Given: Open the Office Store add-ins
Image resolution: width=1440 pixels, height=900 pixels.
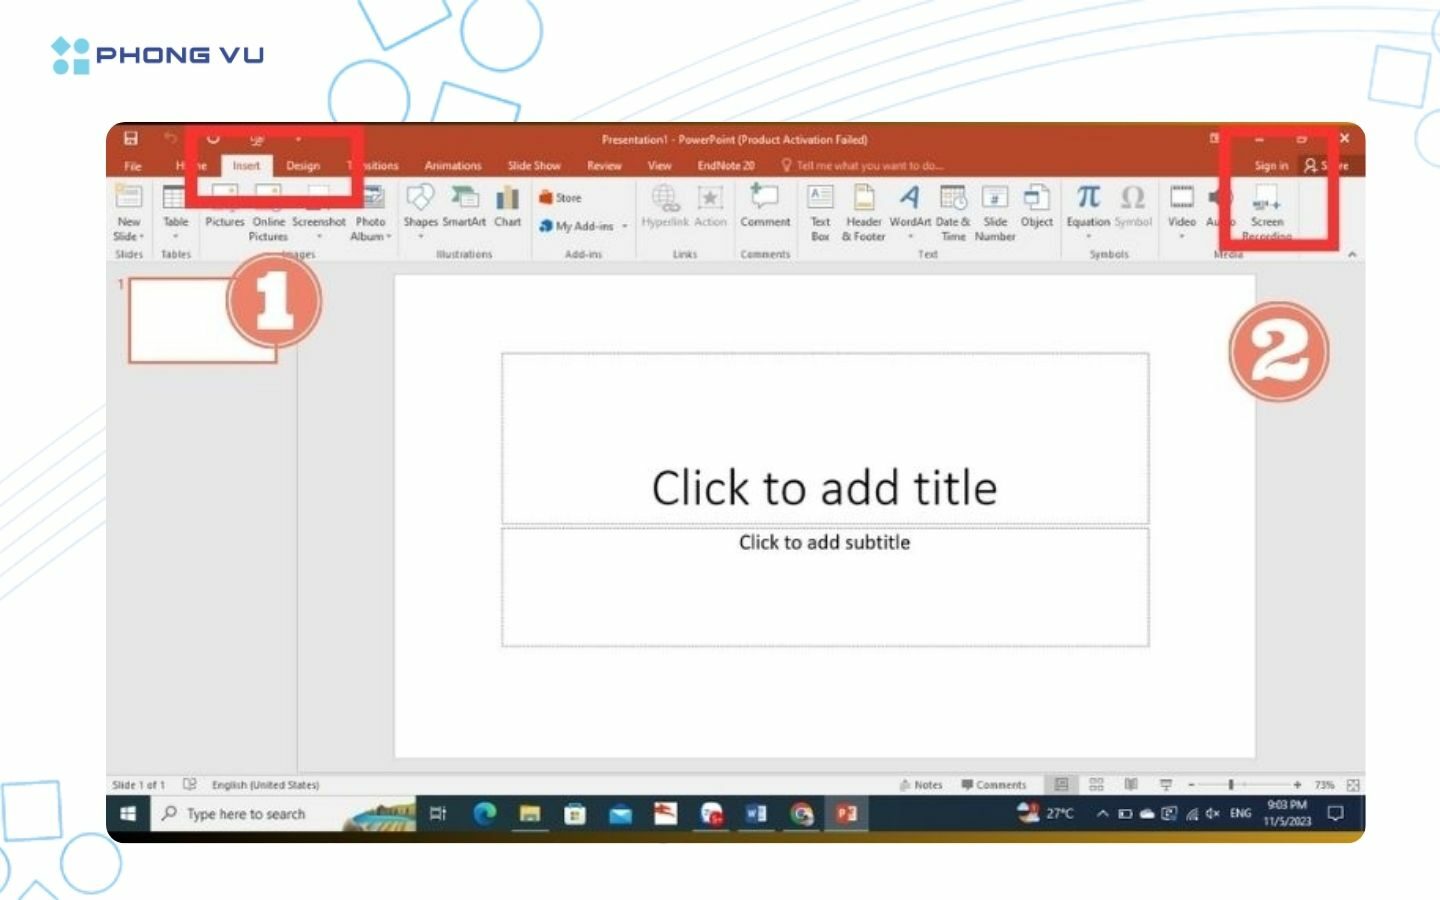Looking at the screenshot, I should (x=560, y=198).
